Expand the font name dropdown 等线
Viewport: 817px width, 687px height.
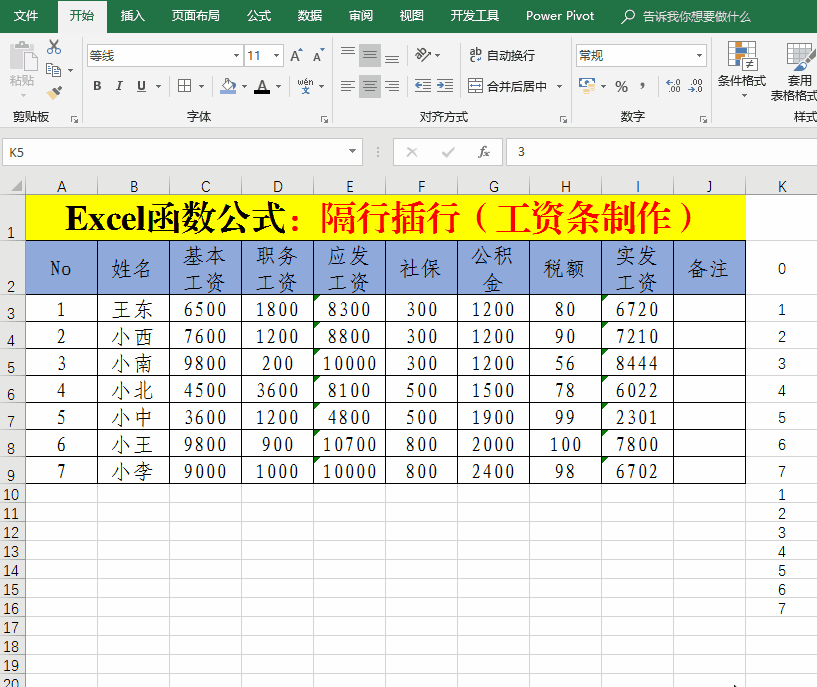coord(236,56)
